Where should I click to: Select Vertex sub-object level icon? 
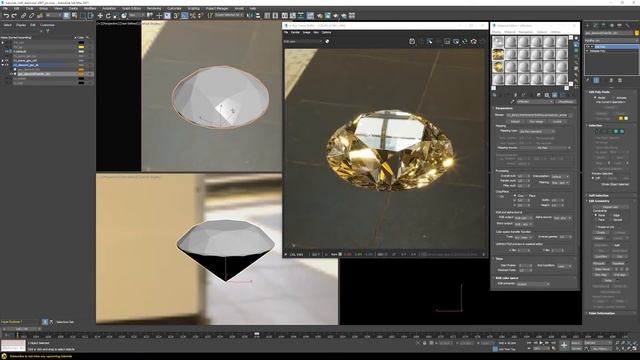click(x=598, y=131)
